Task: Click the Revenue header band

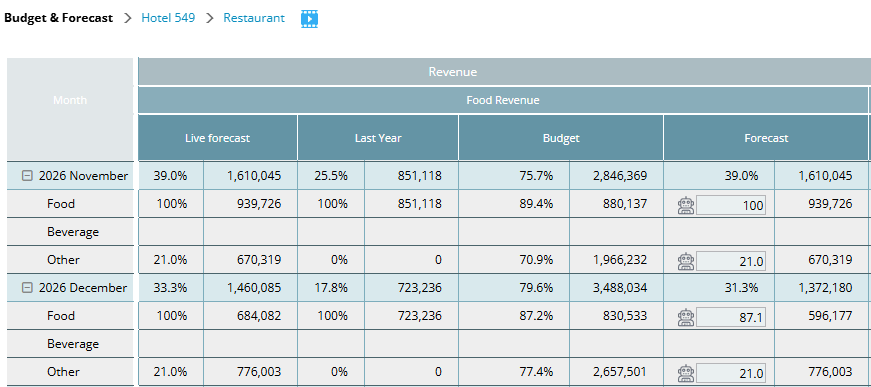Action: coord(504,72)
